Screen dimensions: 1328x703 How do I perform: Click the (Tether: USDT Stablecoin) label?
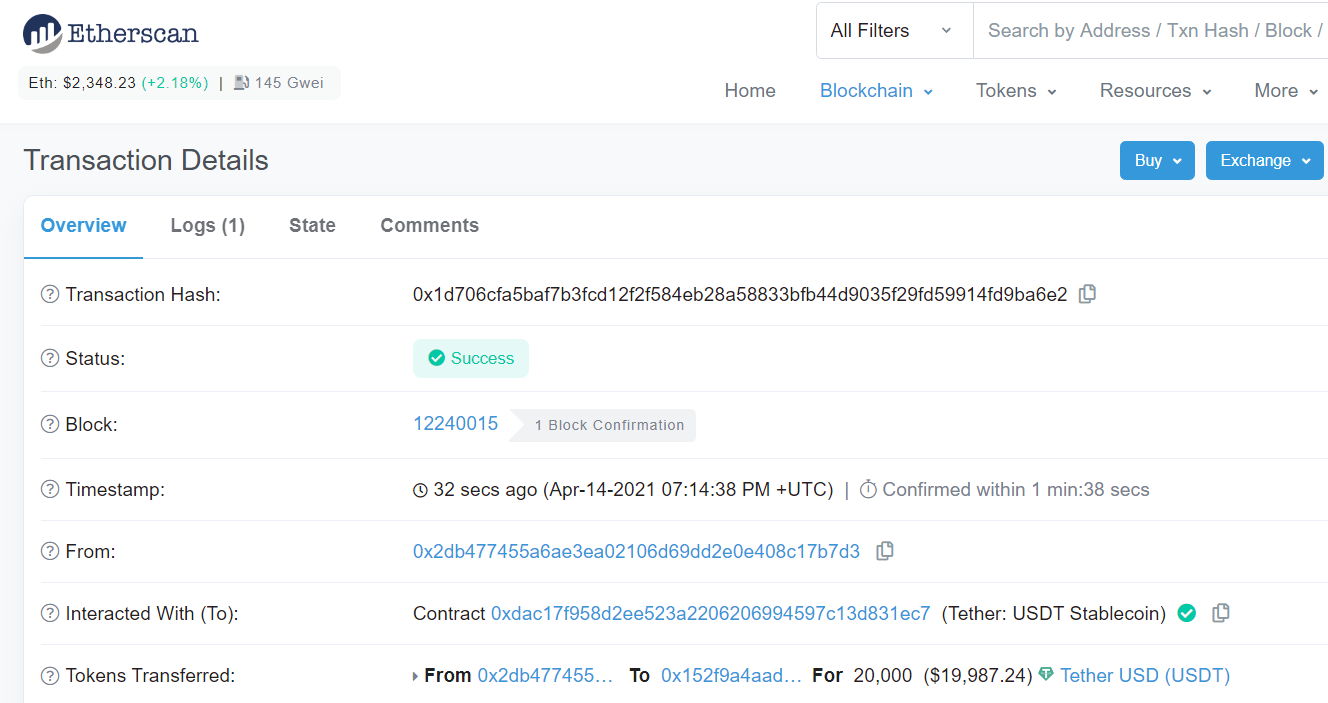[1054, 613]
